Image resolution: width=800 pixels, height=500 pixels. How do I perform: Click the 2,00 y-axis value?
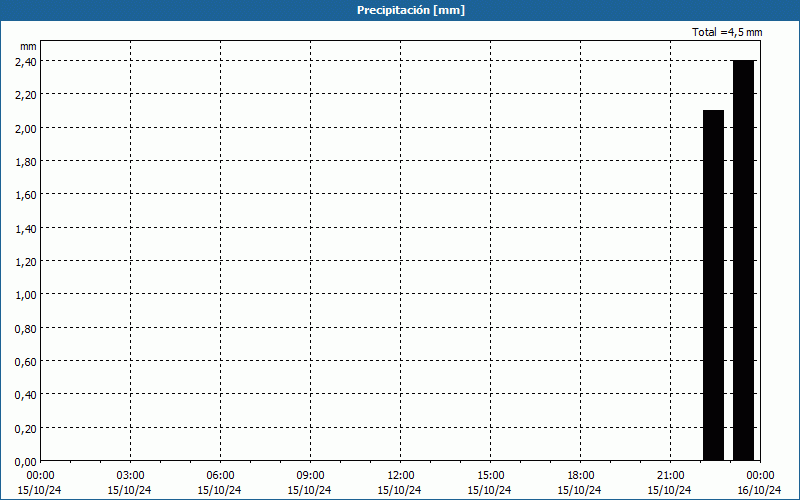26,129
